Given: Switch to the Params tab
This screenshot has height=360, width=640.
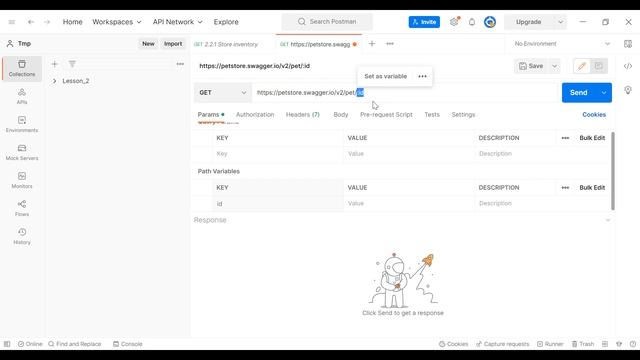Looking at the screenshot, I should point(211,115).
